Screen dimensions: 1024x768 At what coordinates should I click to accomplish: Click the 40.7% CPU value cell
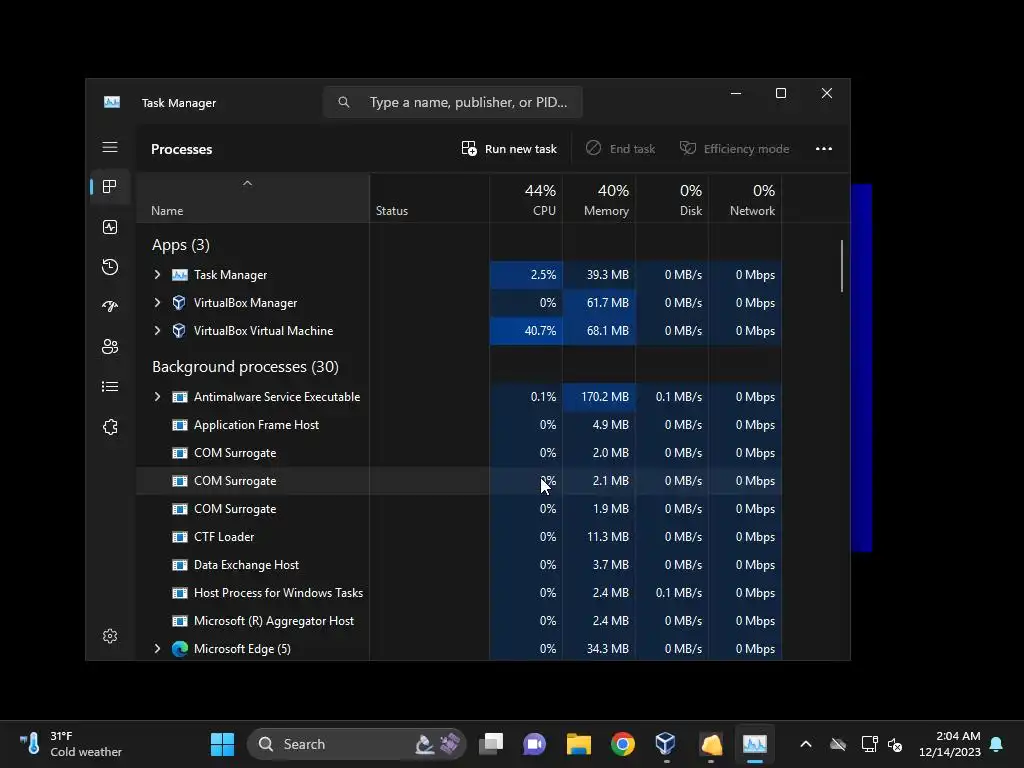pyautogui.click(x=526, y=331)
